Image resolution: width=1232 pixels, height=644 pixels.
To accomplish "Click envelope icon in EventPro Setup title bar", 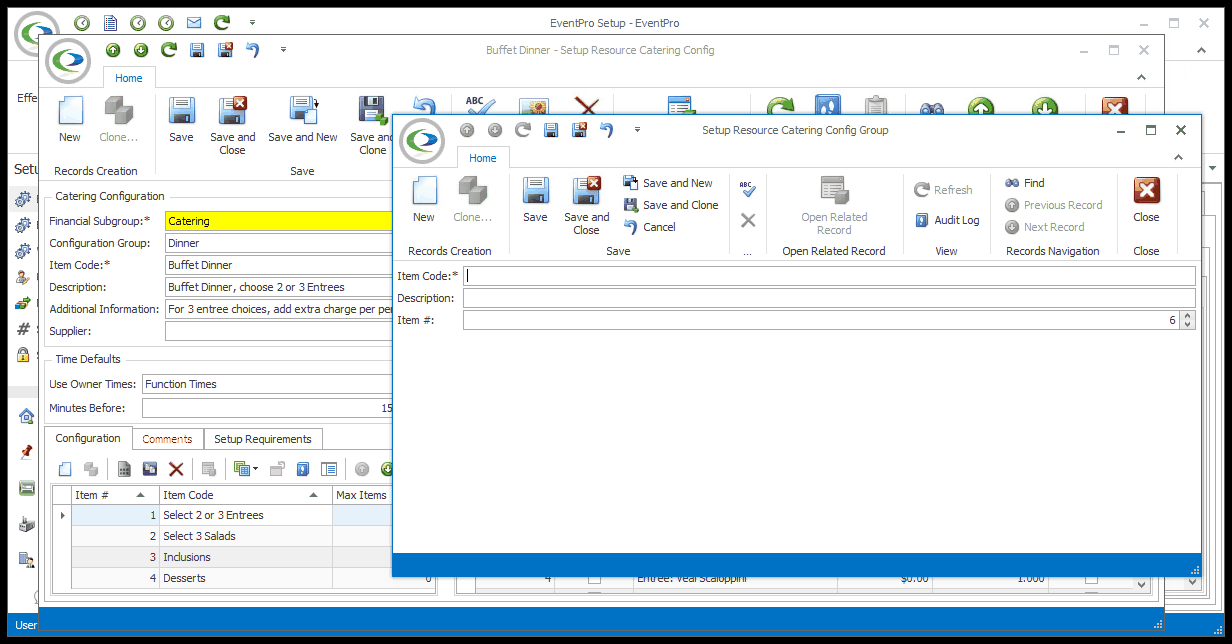I will click(193, 22).
